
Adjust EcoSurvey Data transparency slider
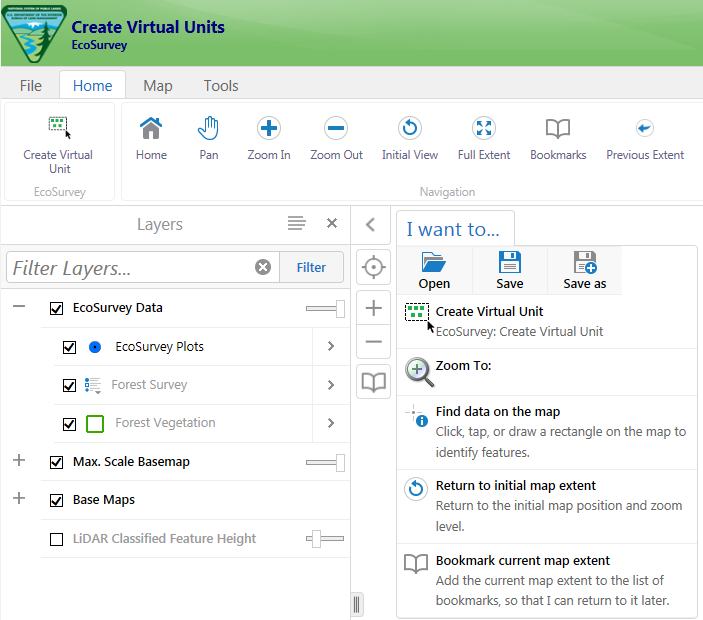point(325,308)
